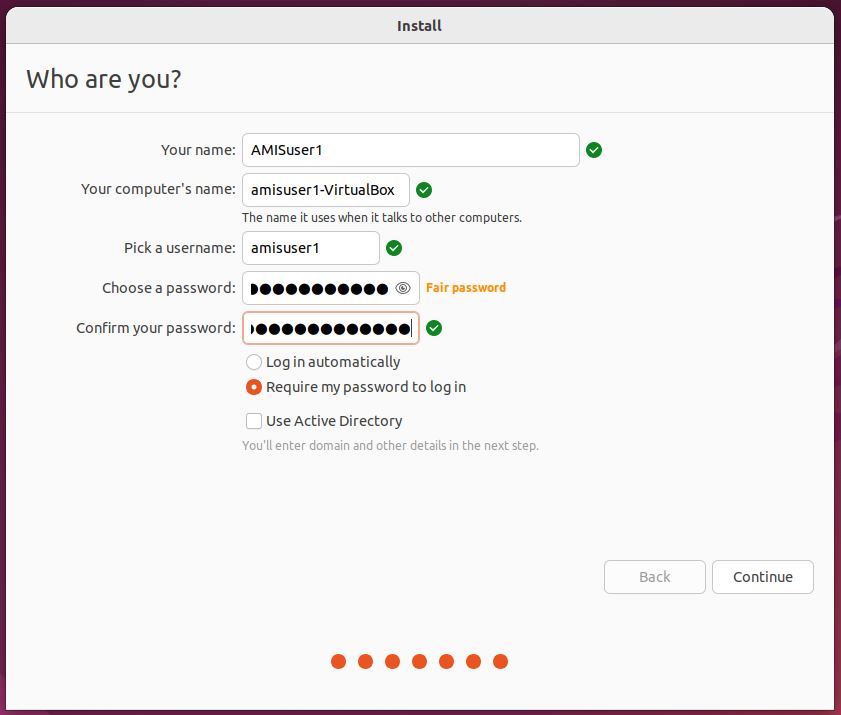Click the green checkmark beside Your name field
This screenshot has width=841, height=715.
coord(594,150)
